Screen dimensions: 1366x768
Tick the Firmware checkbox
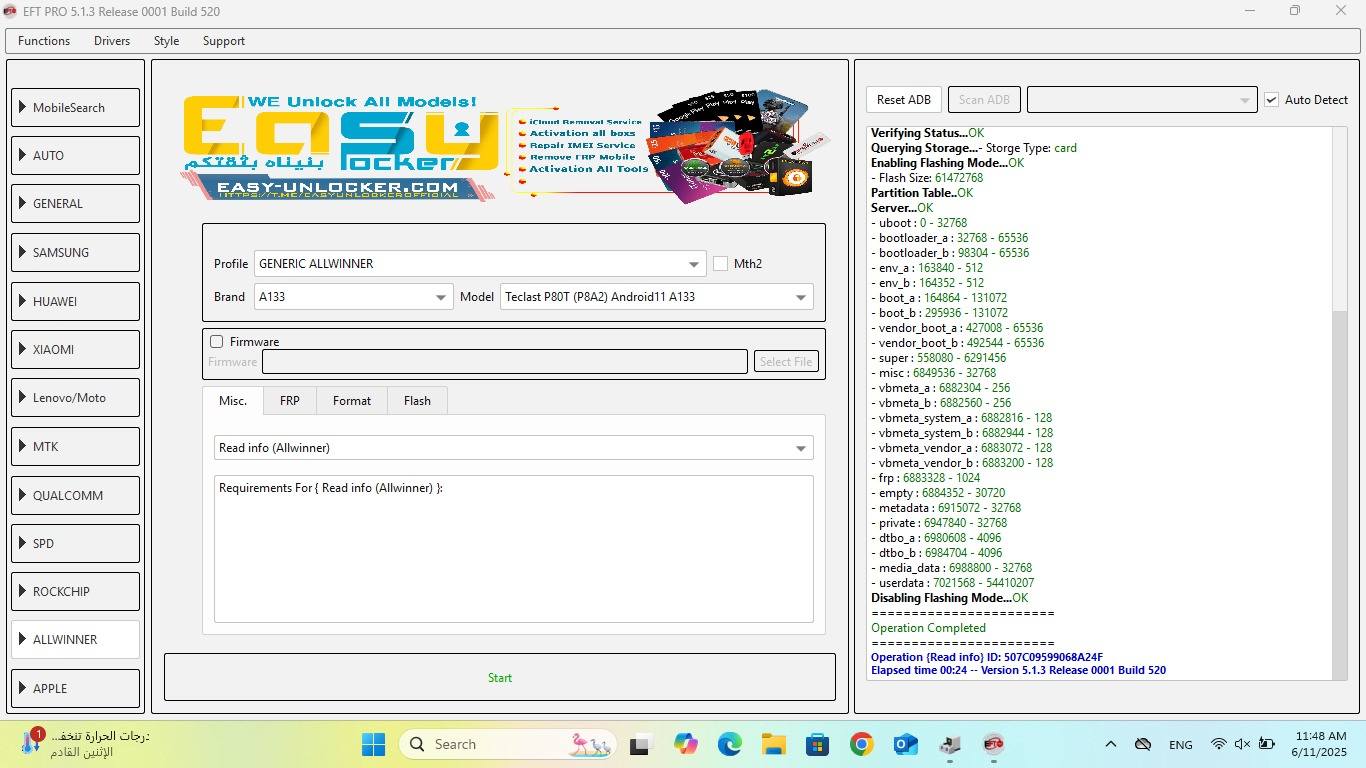[216, 341]
